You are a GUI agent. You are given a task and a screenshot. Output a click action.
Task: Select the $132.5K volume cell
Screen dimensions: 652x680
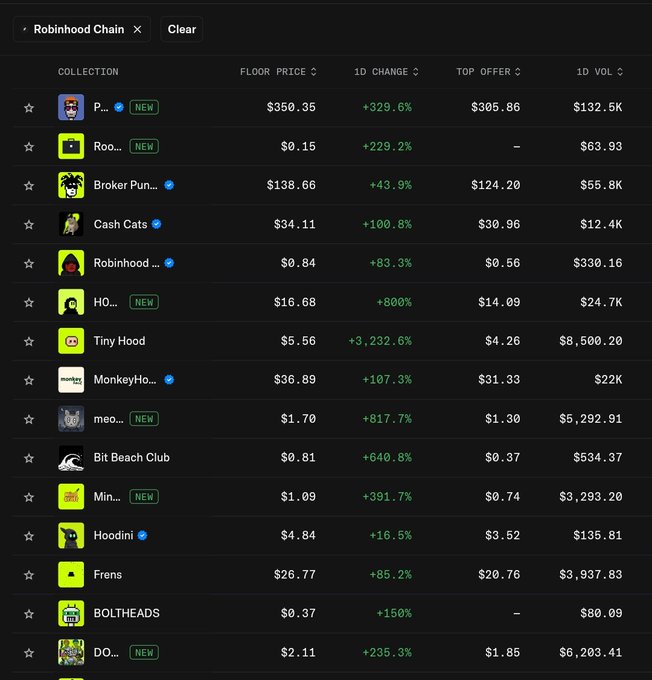click(x=597, y=107)
